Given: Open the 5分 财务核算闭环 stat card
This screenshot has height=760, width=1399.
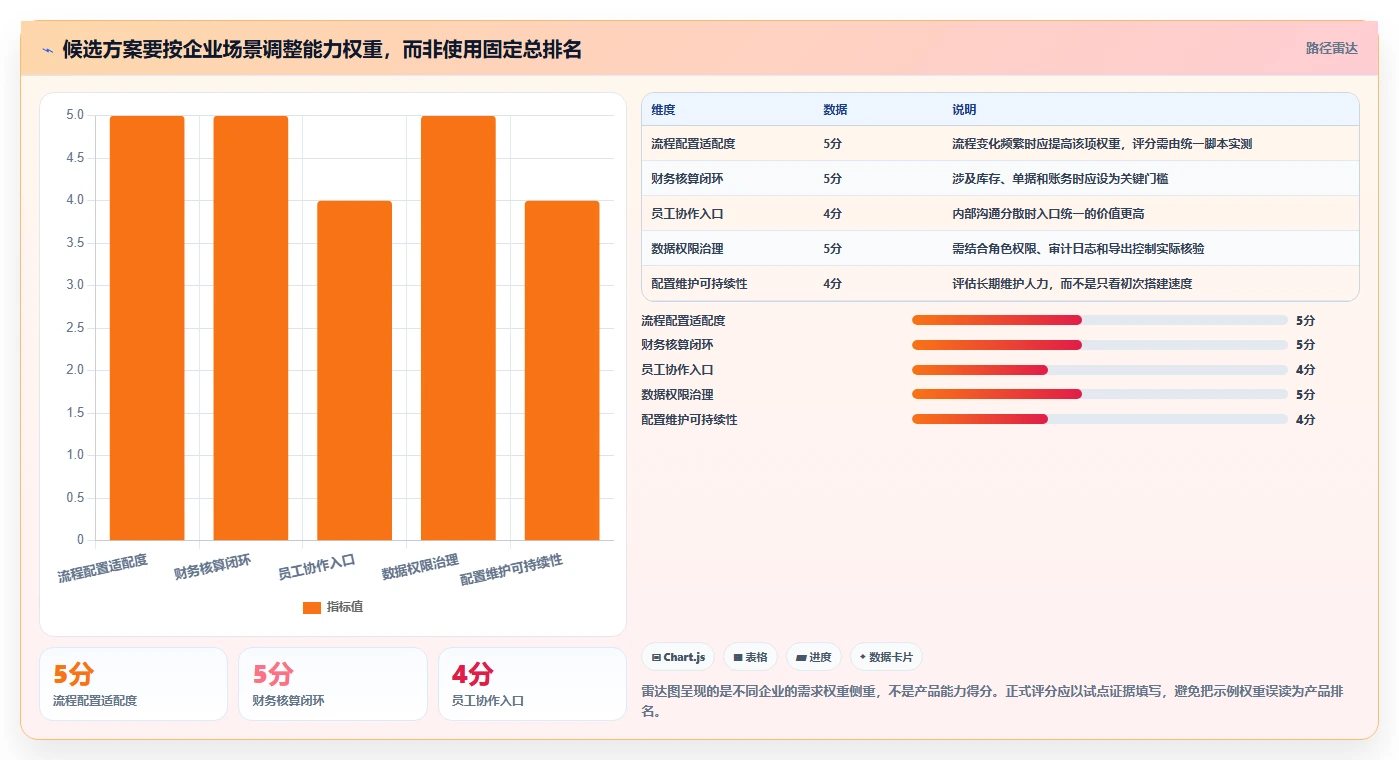Looking at the screenshot, I should [x=332, y=684].
